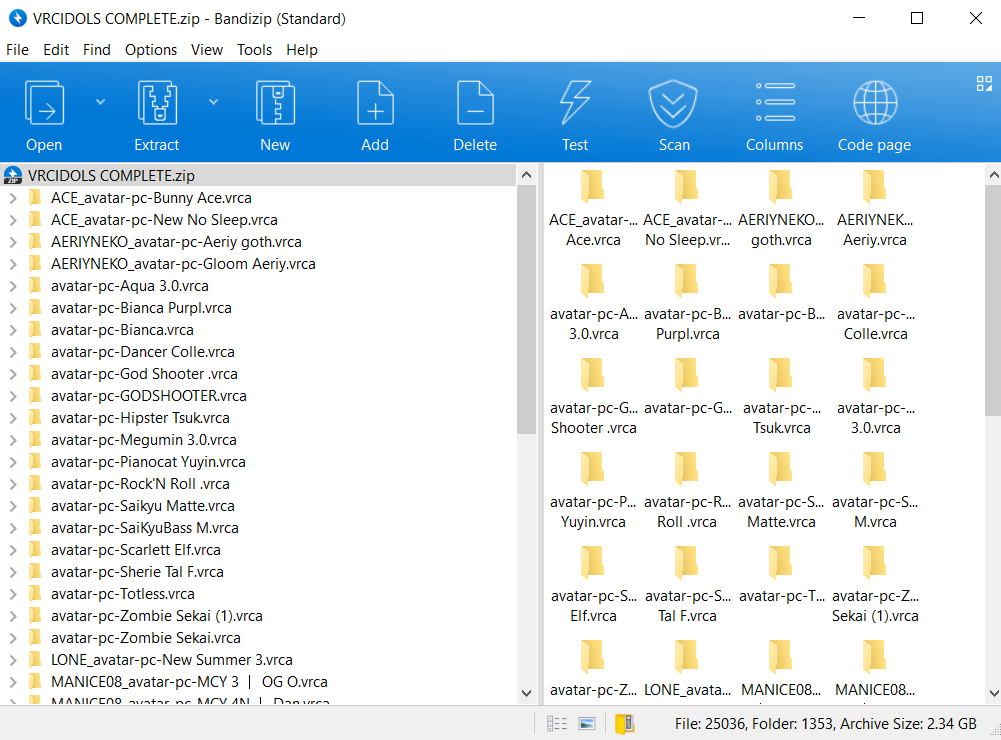Click the Add files toolbar icon
1001x740 pixels.
[375, 103]
